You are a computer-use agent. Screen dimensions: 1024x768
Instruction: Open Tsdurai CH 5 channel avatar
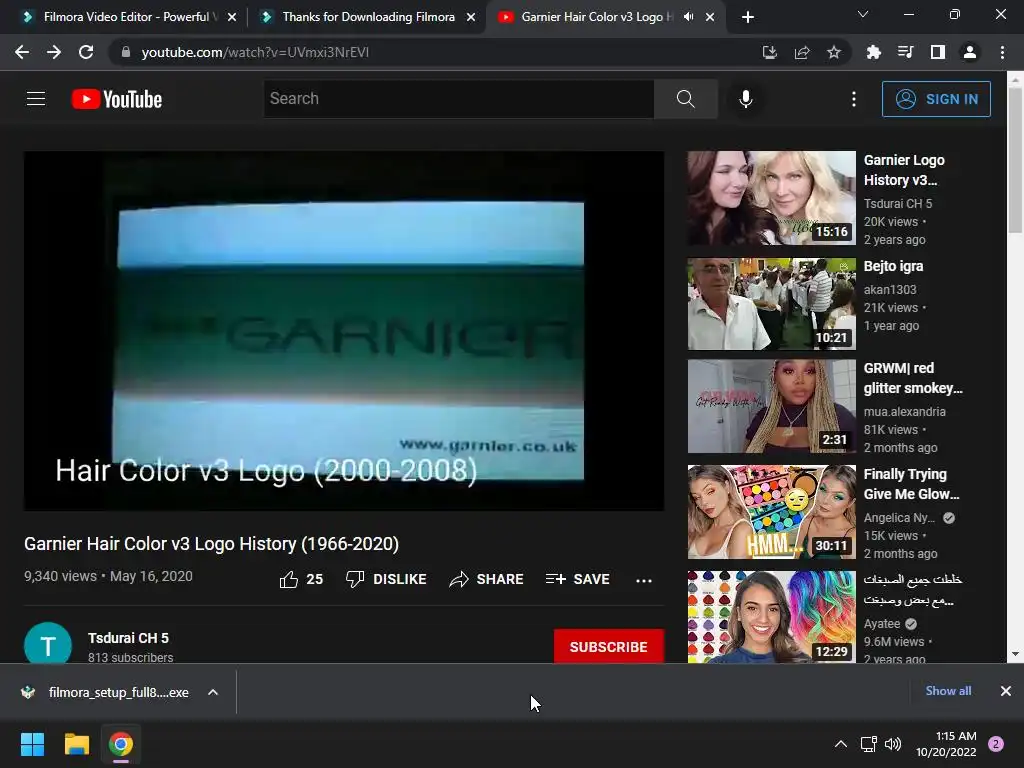coord(48,645)
